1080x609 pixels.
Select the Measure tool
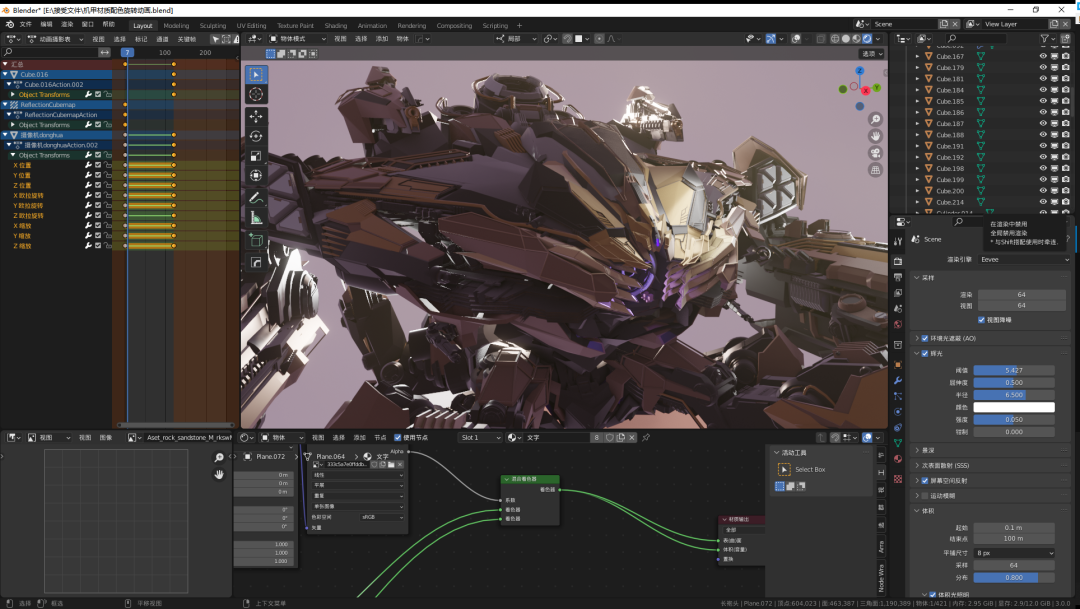(x=256, y=218)
